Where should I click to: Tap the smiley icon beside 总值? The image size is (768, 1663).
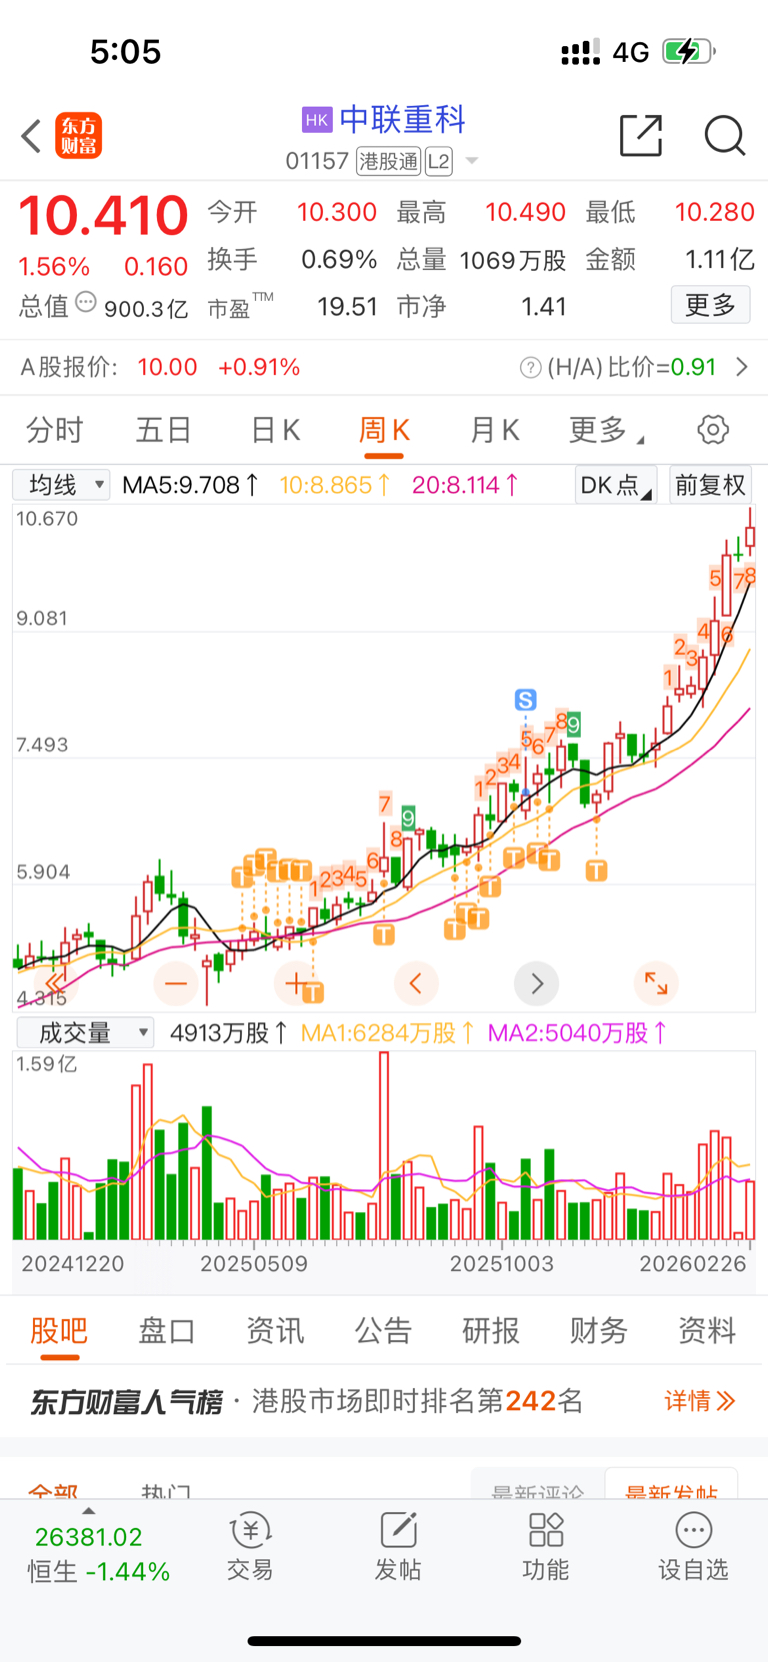tap(86, 302)
